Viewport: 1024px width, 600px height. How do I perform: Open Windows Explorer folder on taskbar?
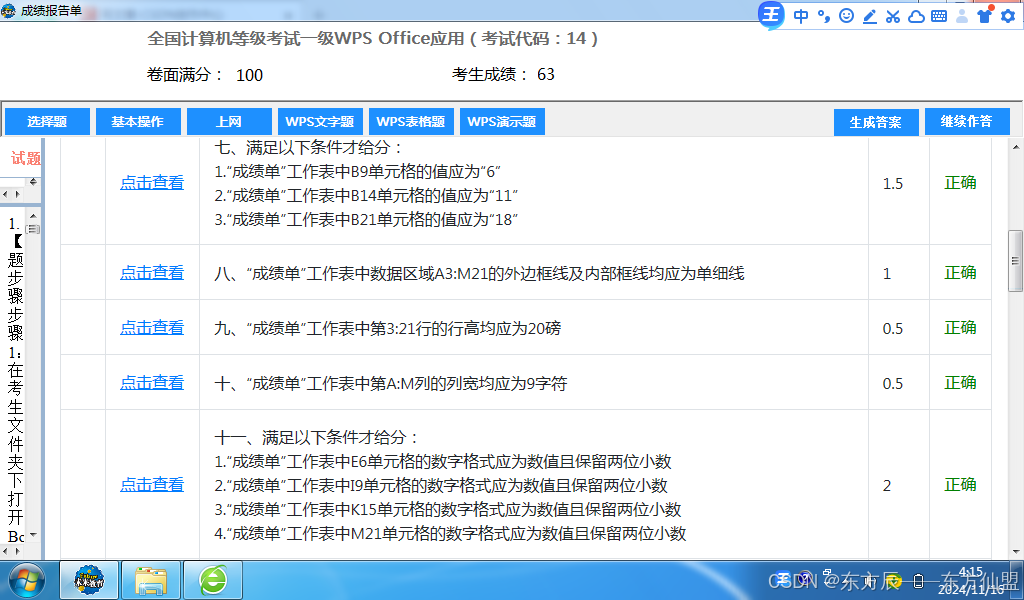tap(151, 580)
